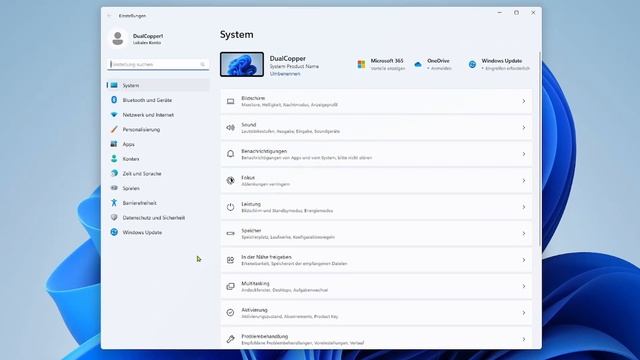The image size is (640, 360).
Task: Click the Umbenennen link
Action: pyautogui.click(x=285, y=74)
